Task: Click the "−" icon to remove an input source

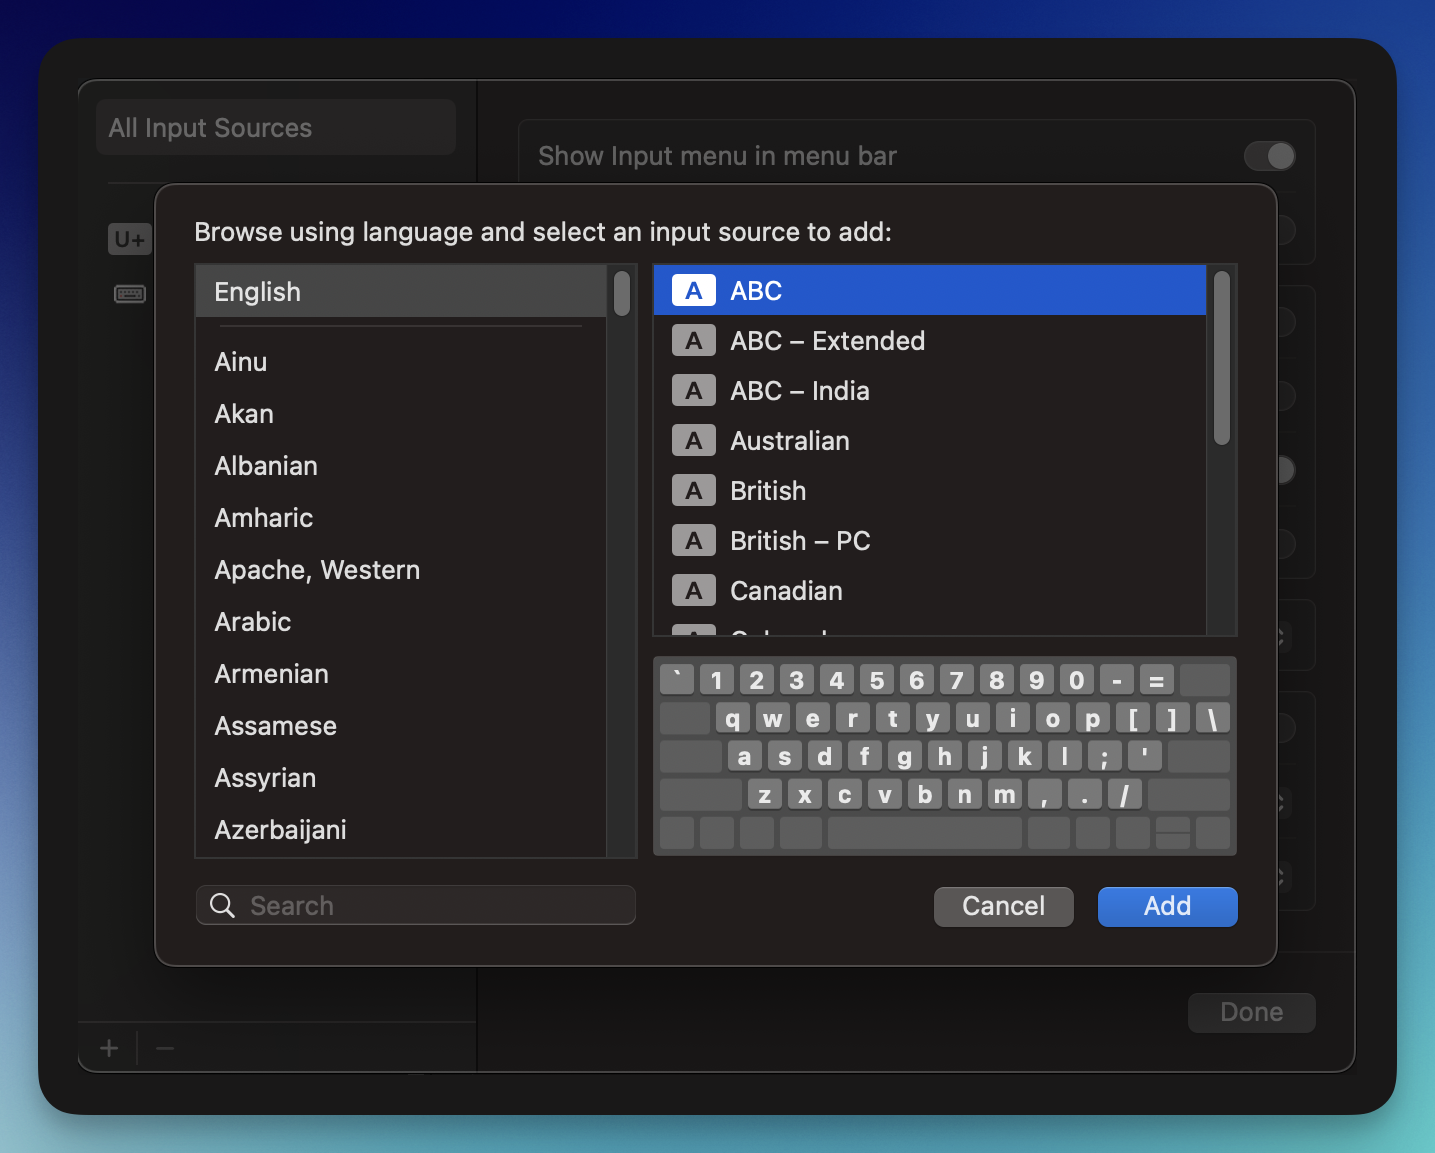Action: tap(164, 1047)
